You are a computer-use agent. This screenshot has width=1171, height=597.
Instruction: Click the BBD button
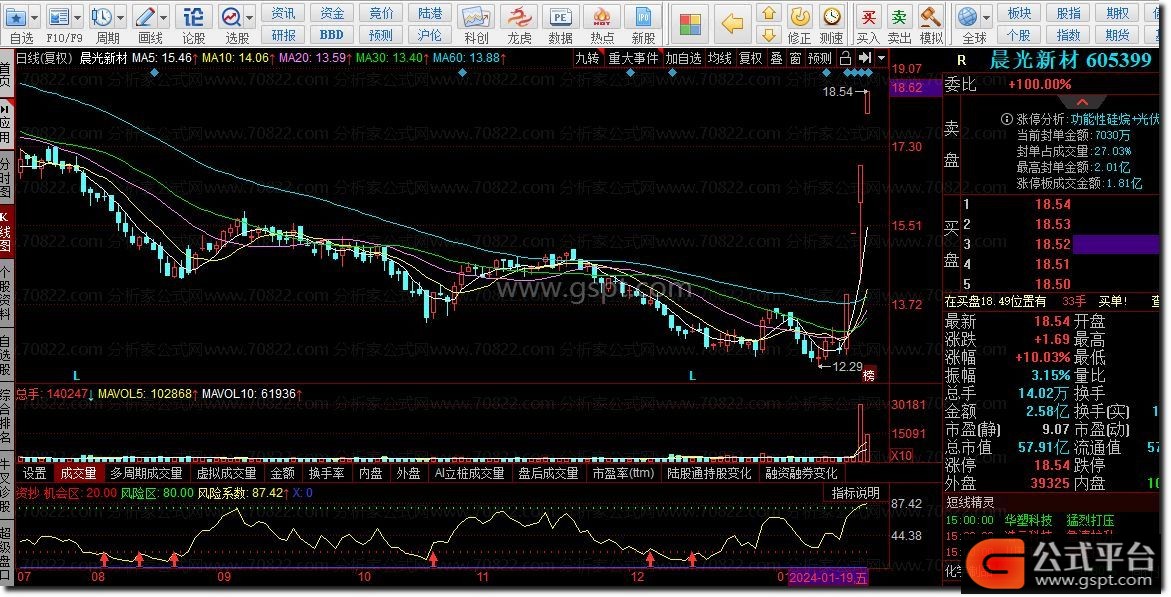tap(332, 34)
